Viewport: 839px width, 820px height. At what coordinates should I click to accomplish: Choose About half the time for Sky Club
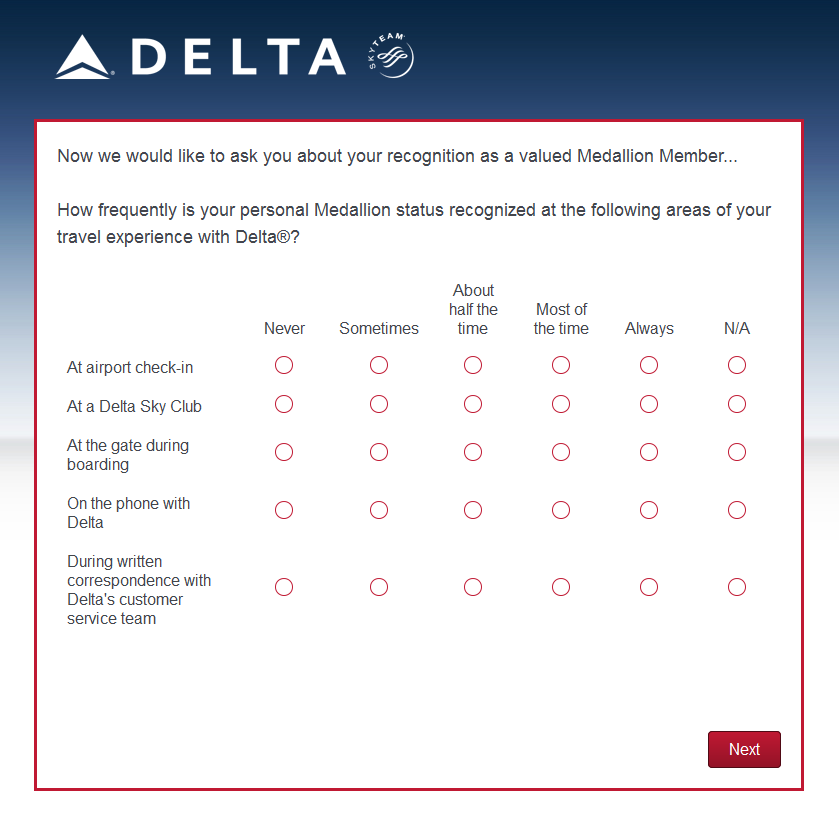tap(473, 405)
